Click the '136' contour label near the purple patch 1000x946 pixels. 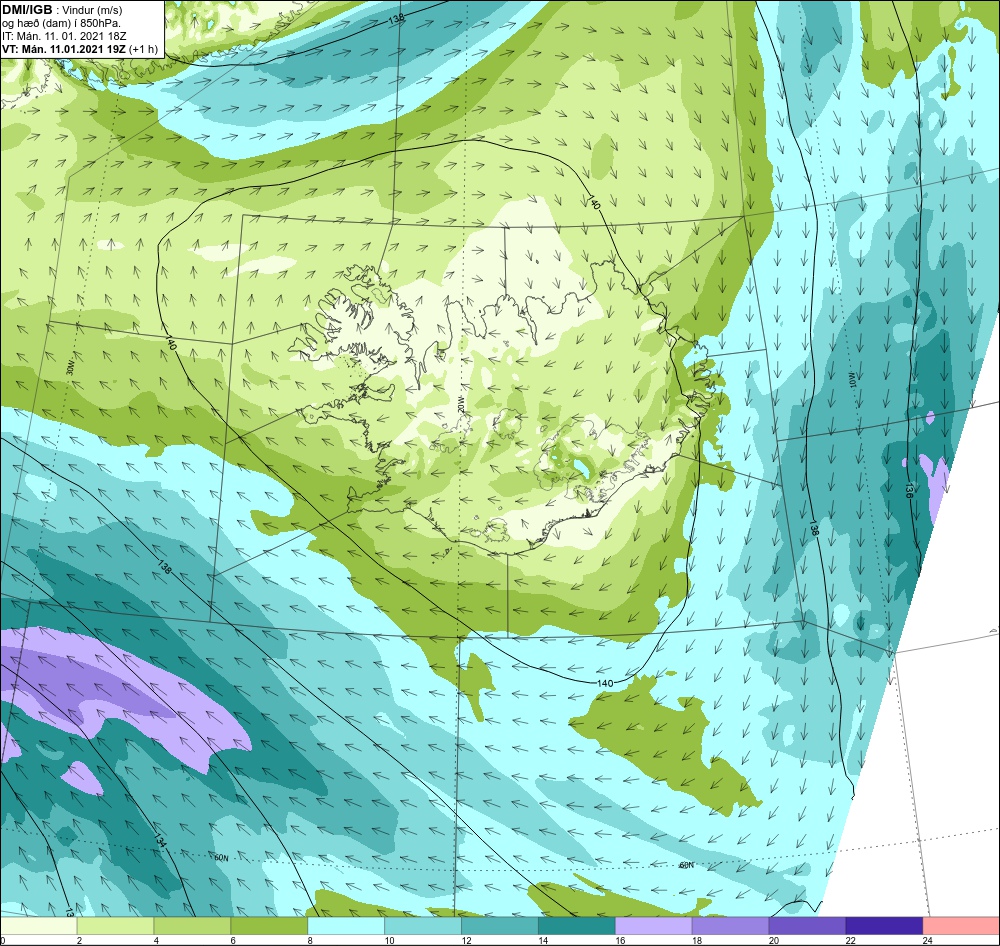(x=908, y=490)
